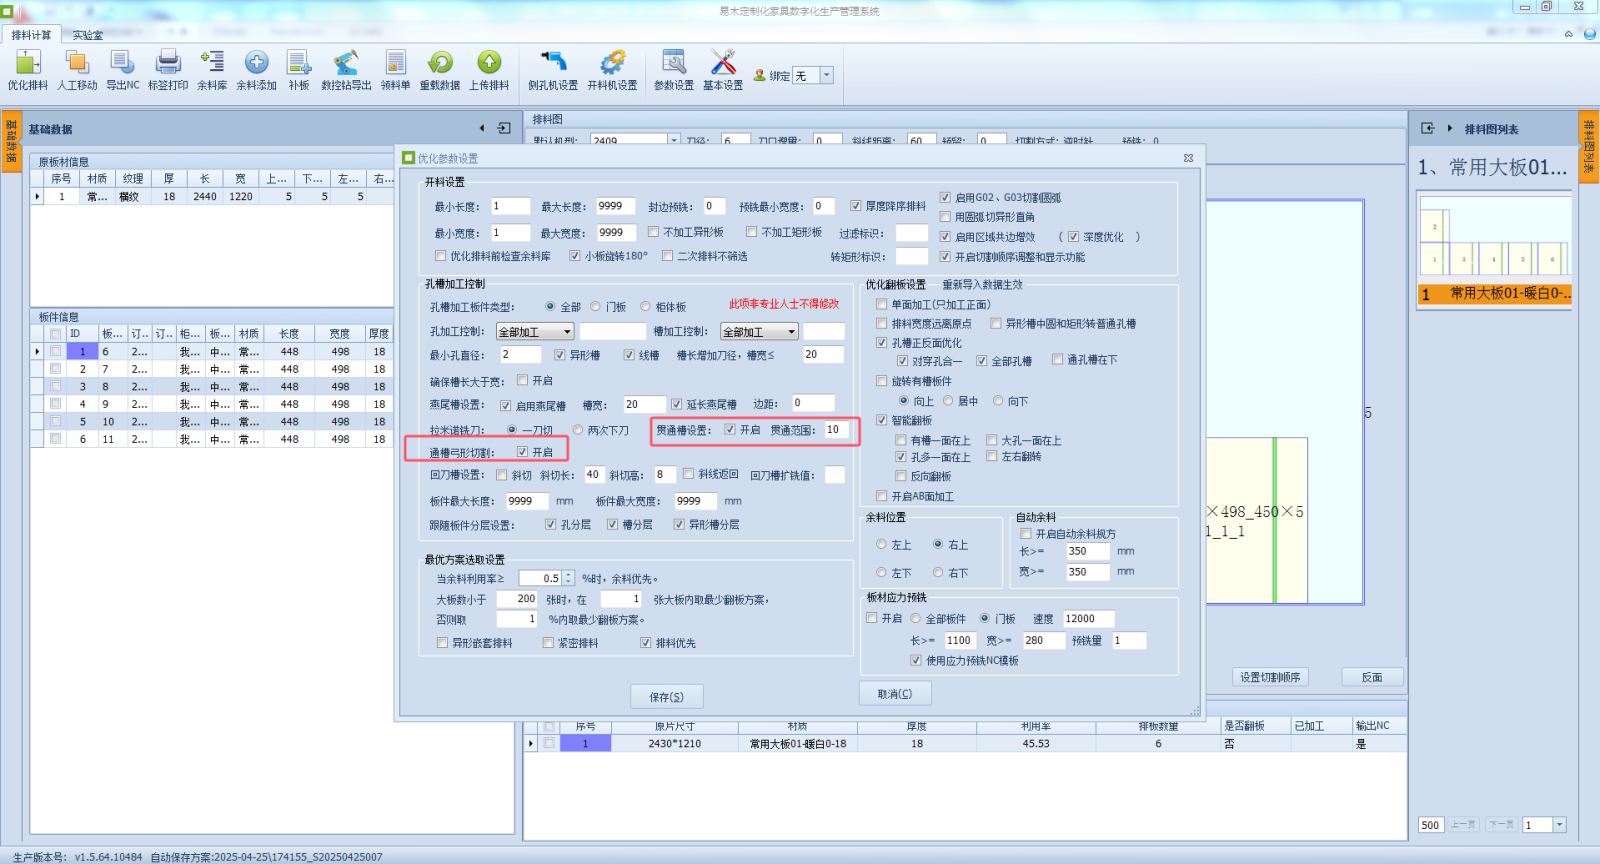
Task: Open the 基础数据 vertical side tab
Action: click(11, 142)
